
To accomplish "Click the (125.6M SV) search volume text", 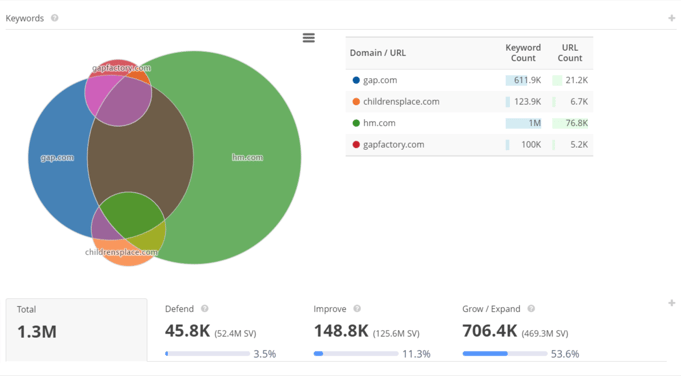I will 396,333.
